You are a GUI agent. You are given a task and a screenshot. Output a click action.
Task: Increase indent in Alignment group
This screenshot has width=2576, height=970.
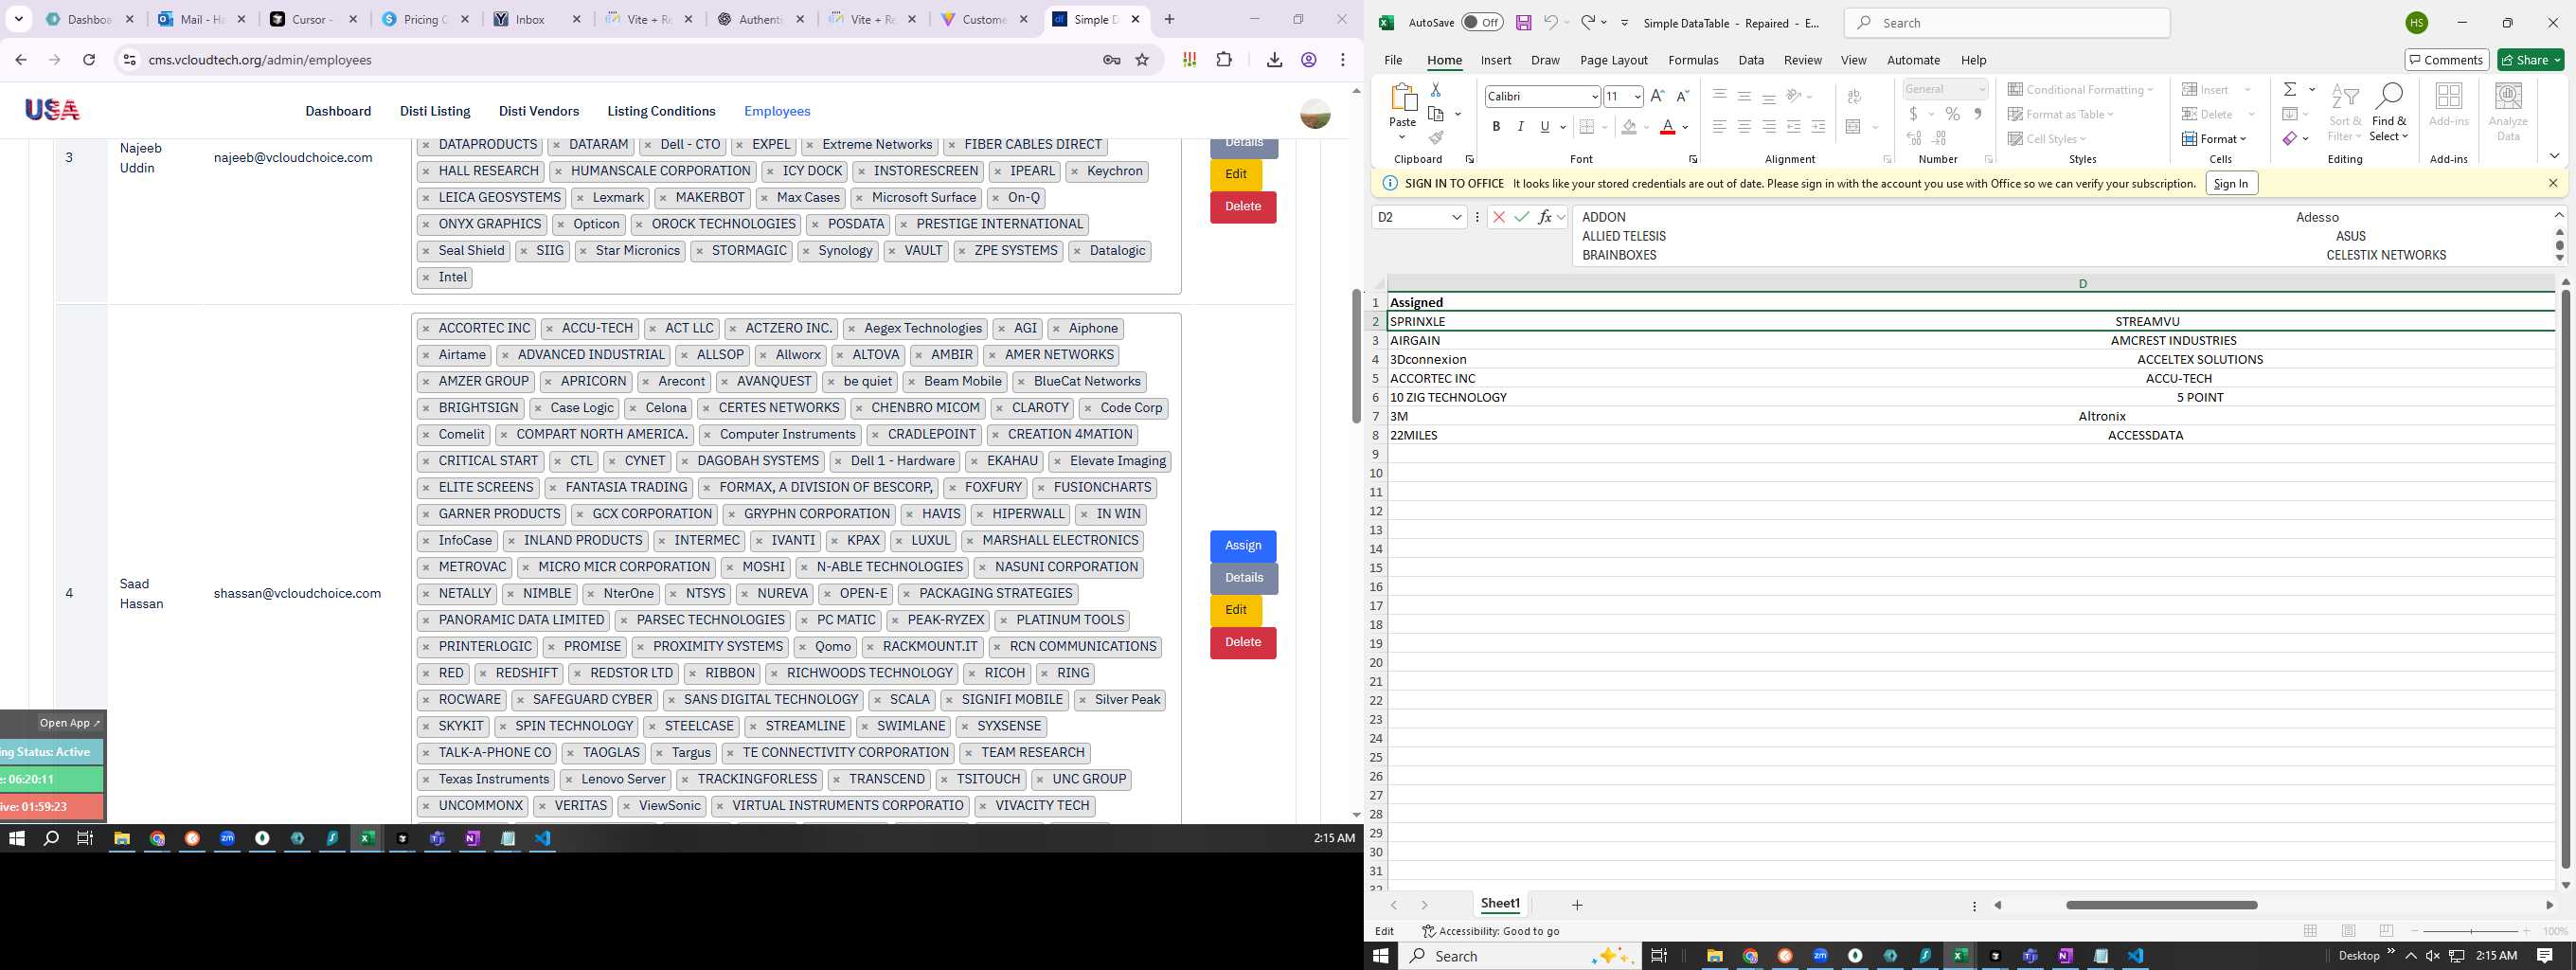[1818, 127]
